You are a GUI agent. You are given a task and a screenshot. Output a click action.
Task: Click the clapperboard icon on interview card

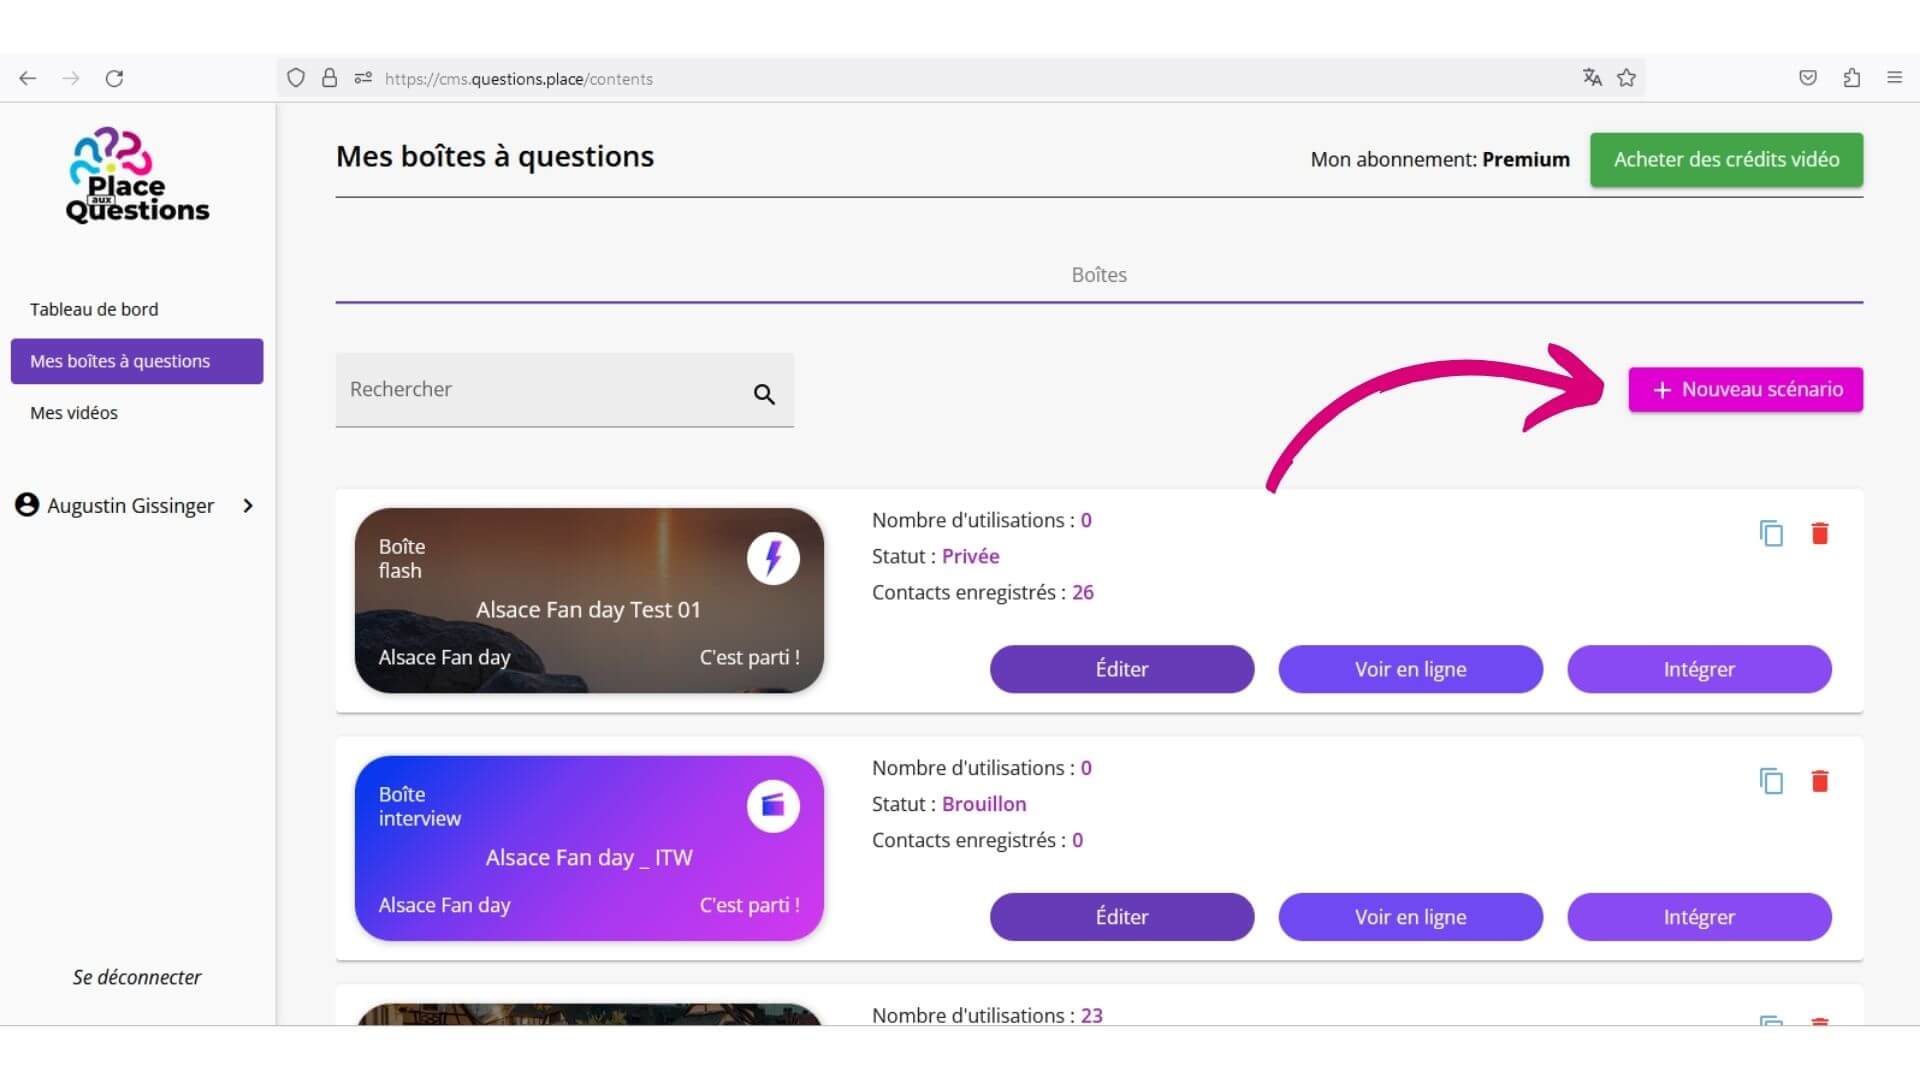[773, 806]
